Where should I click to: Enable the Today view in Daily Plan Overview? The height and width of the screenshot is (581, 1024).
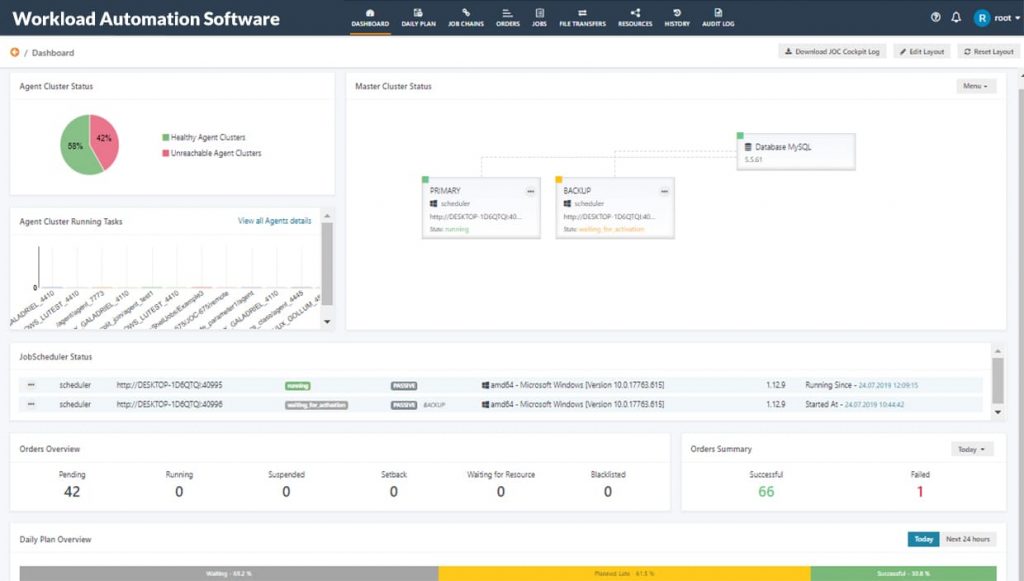tap(922, 539)
